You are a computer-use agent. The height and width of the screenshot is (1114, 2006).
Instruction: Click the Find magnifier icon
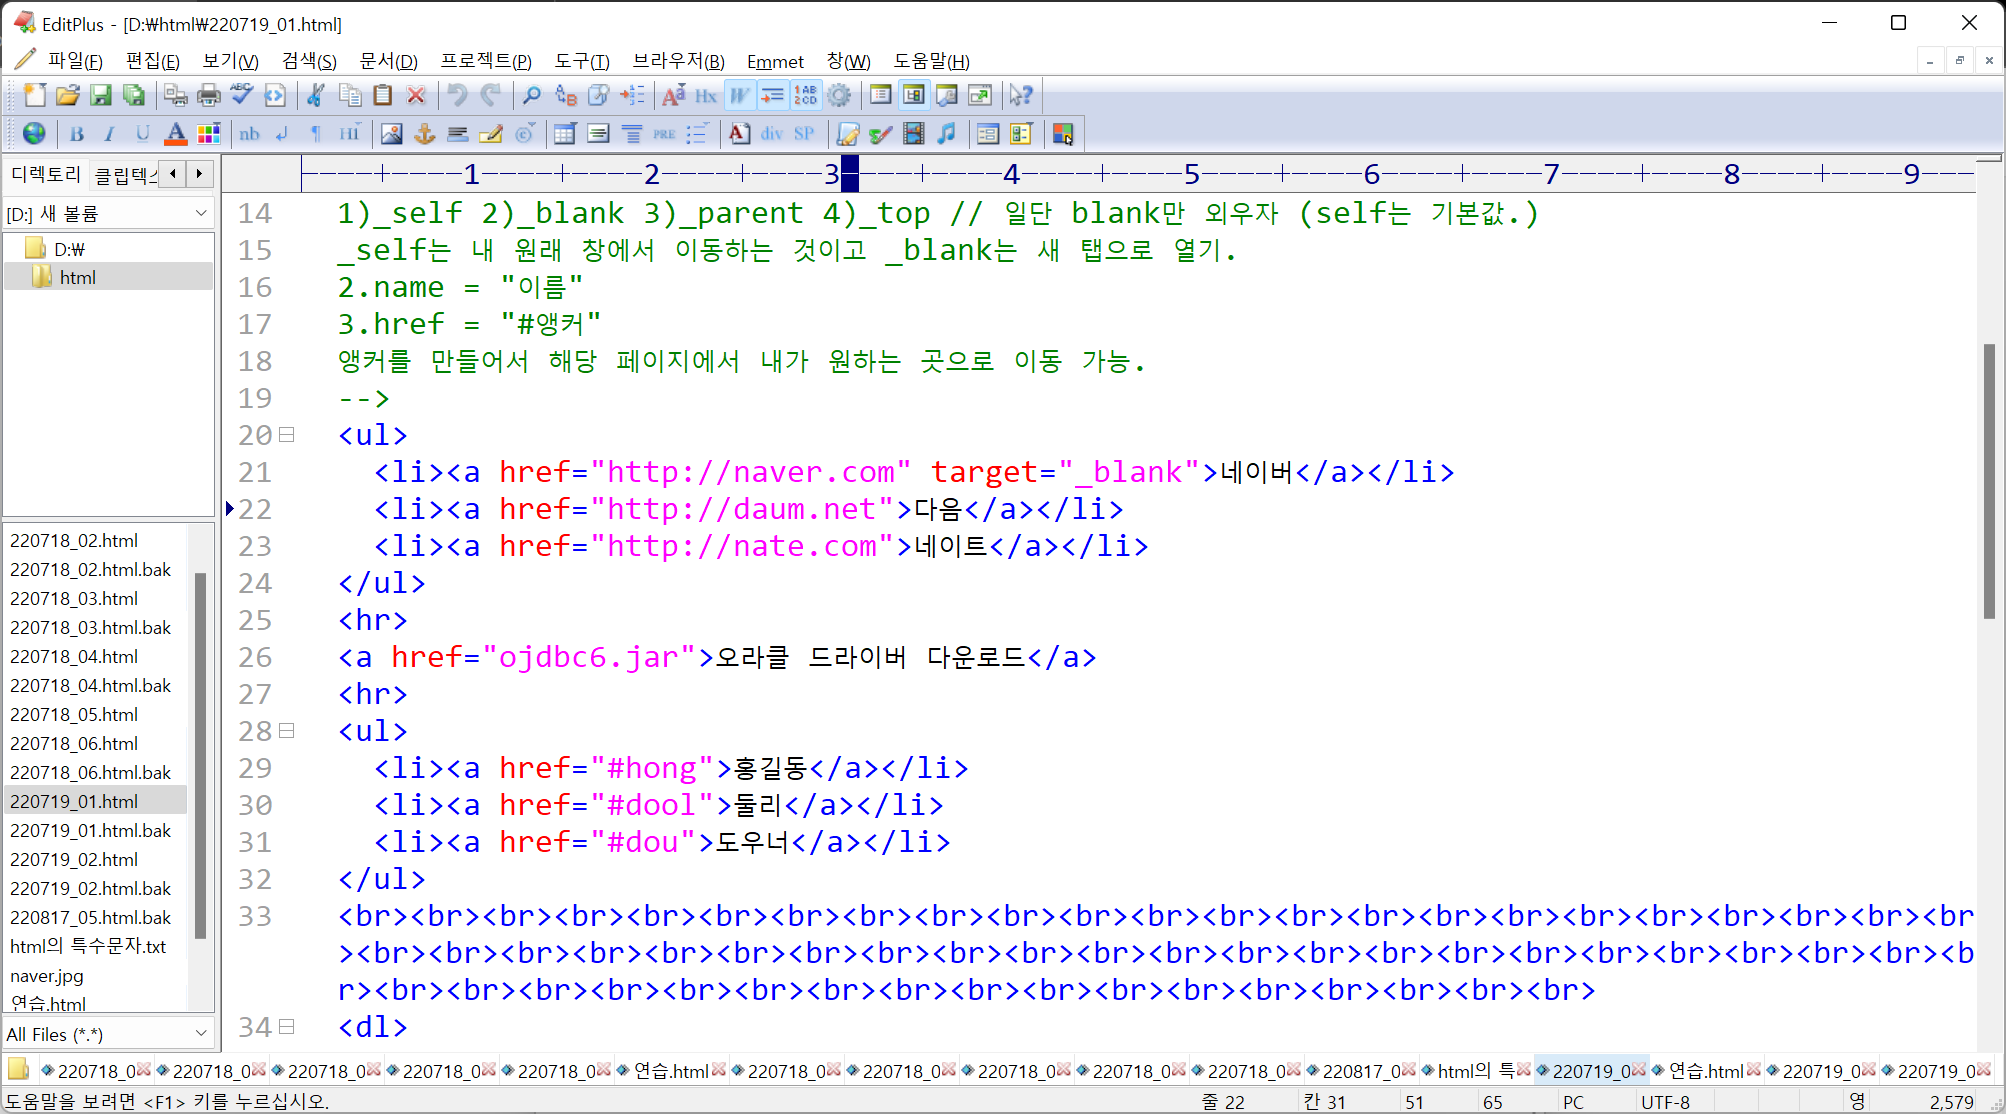click(x=532, y=95)
